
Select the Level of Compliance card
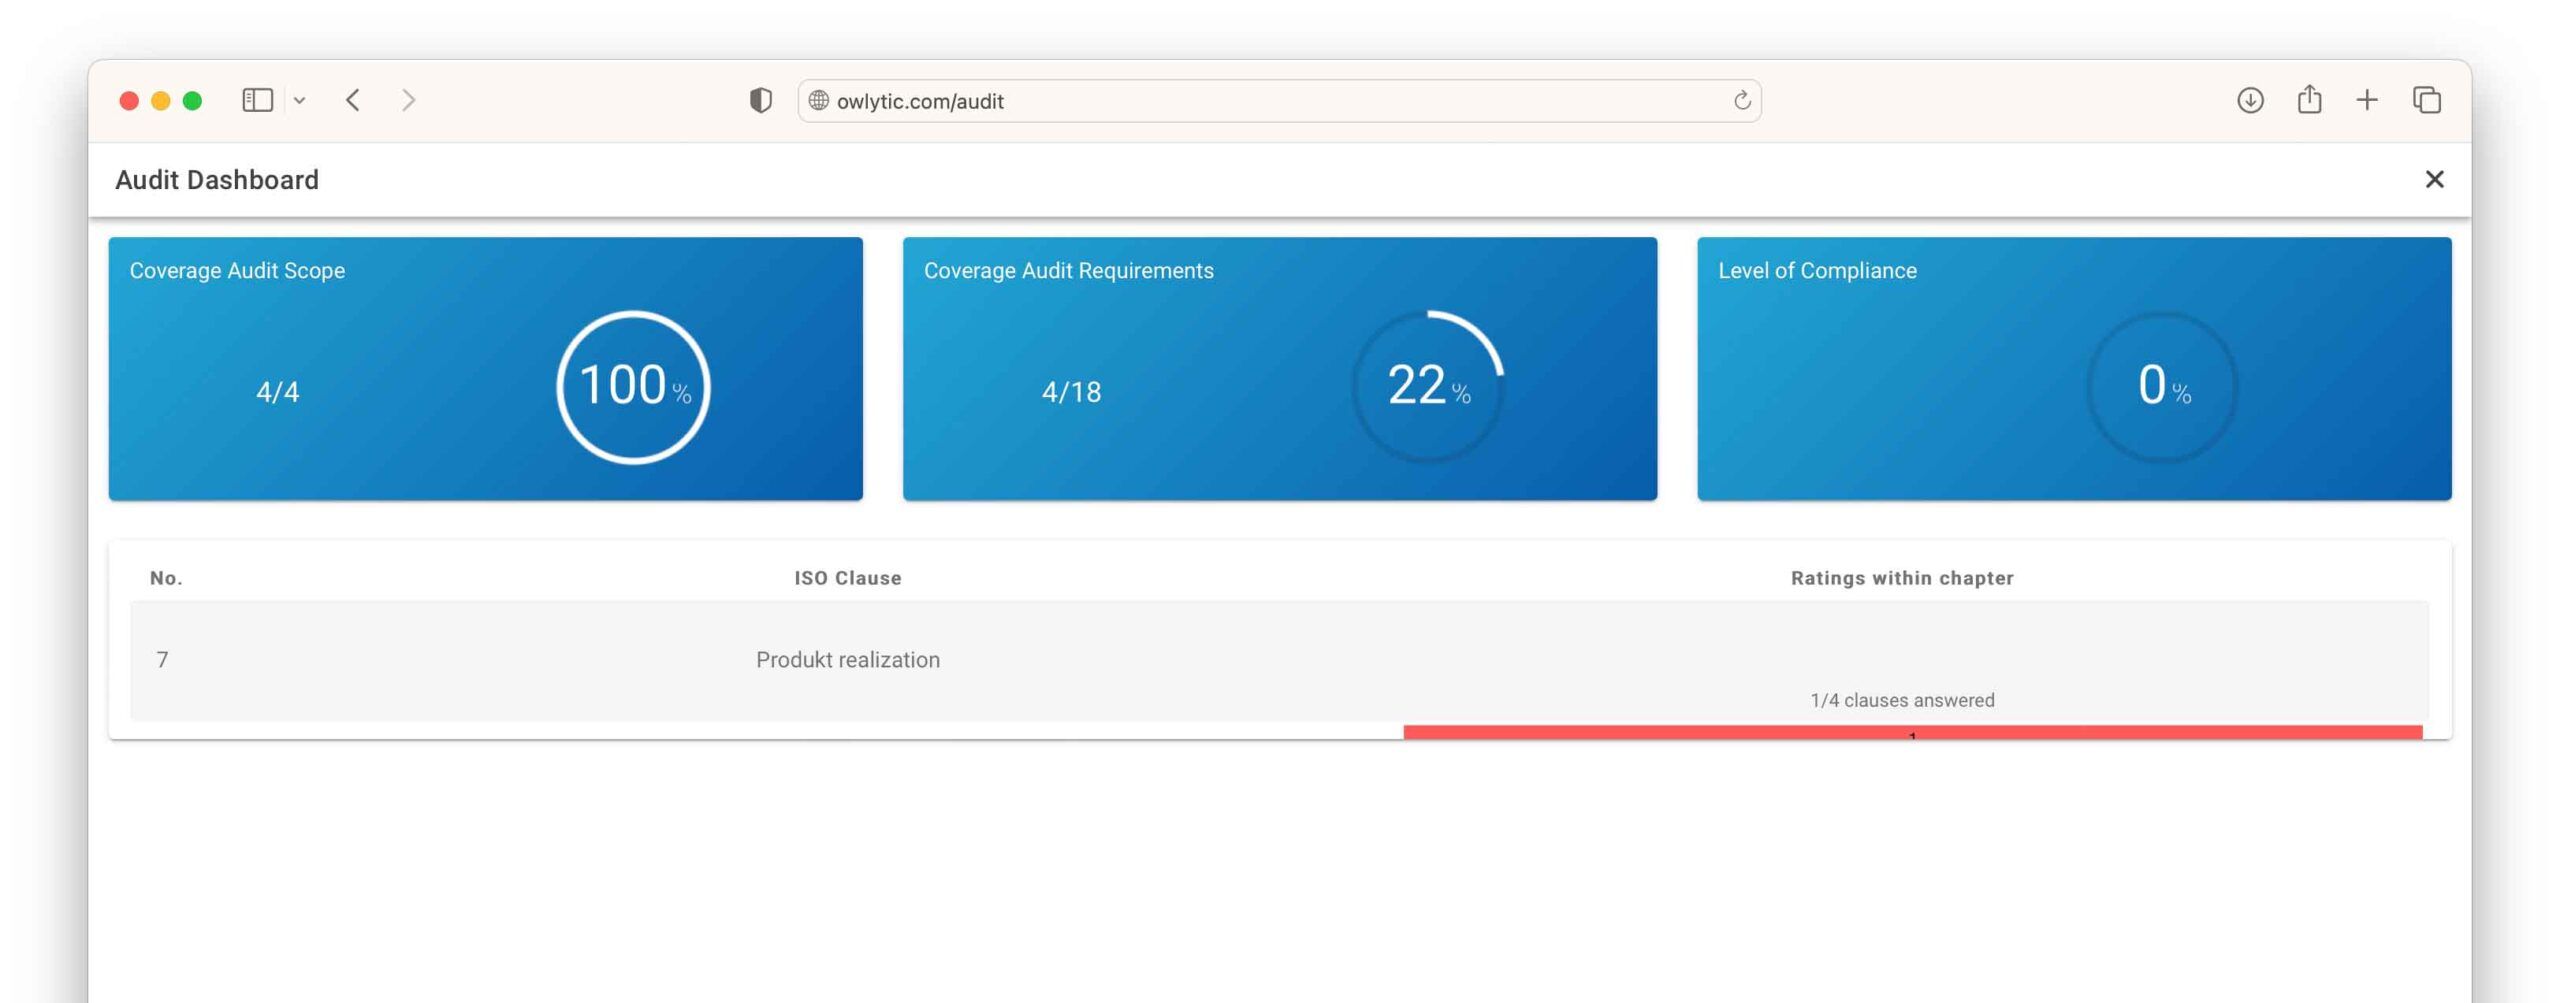2073,368
